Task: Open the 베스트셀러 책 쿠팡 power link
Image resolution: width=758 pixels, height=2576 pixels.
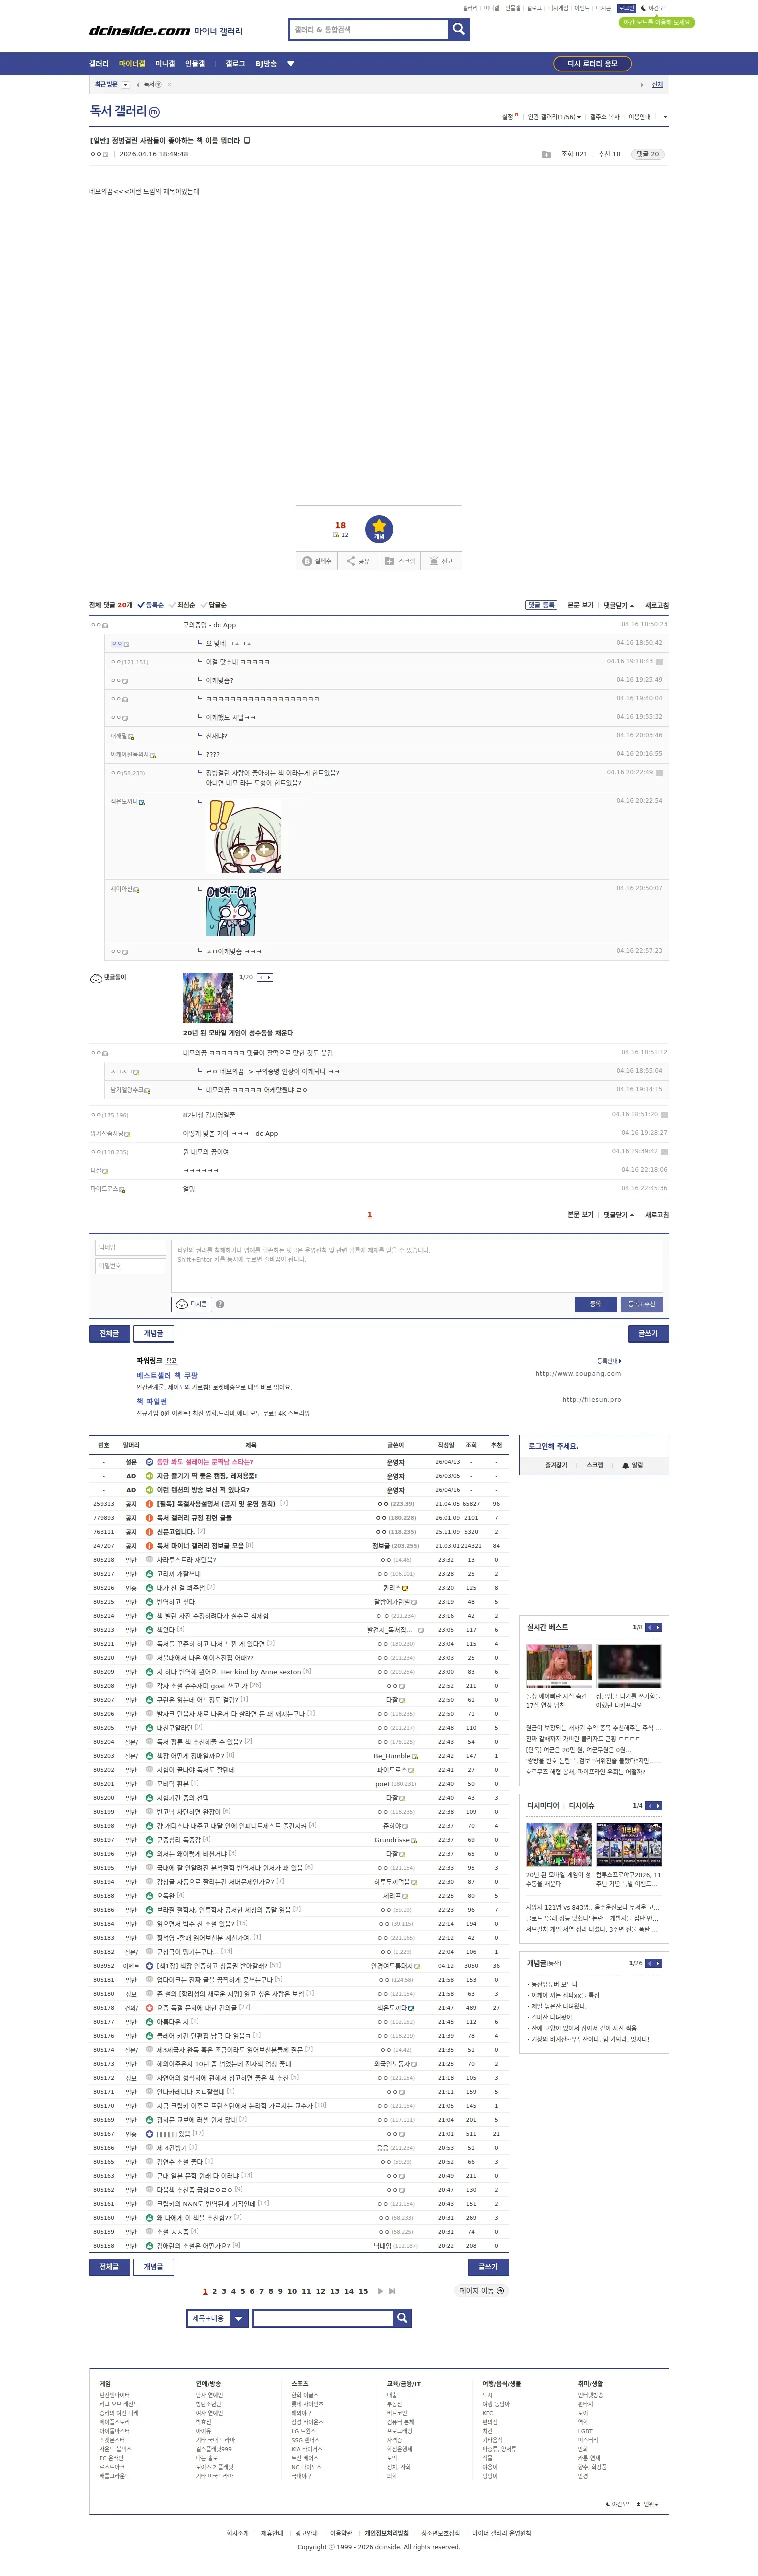Action: click(167, 1376)
